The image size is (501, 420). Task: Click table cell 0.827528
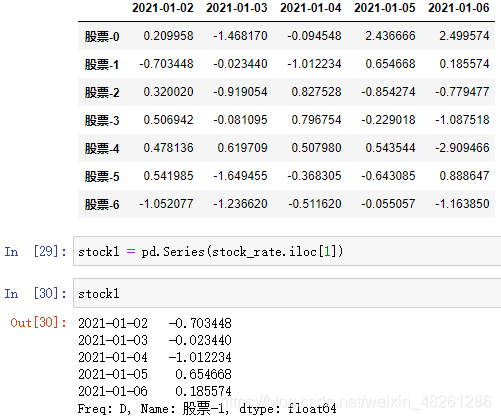coord(316,92)
